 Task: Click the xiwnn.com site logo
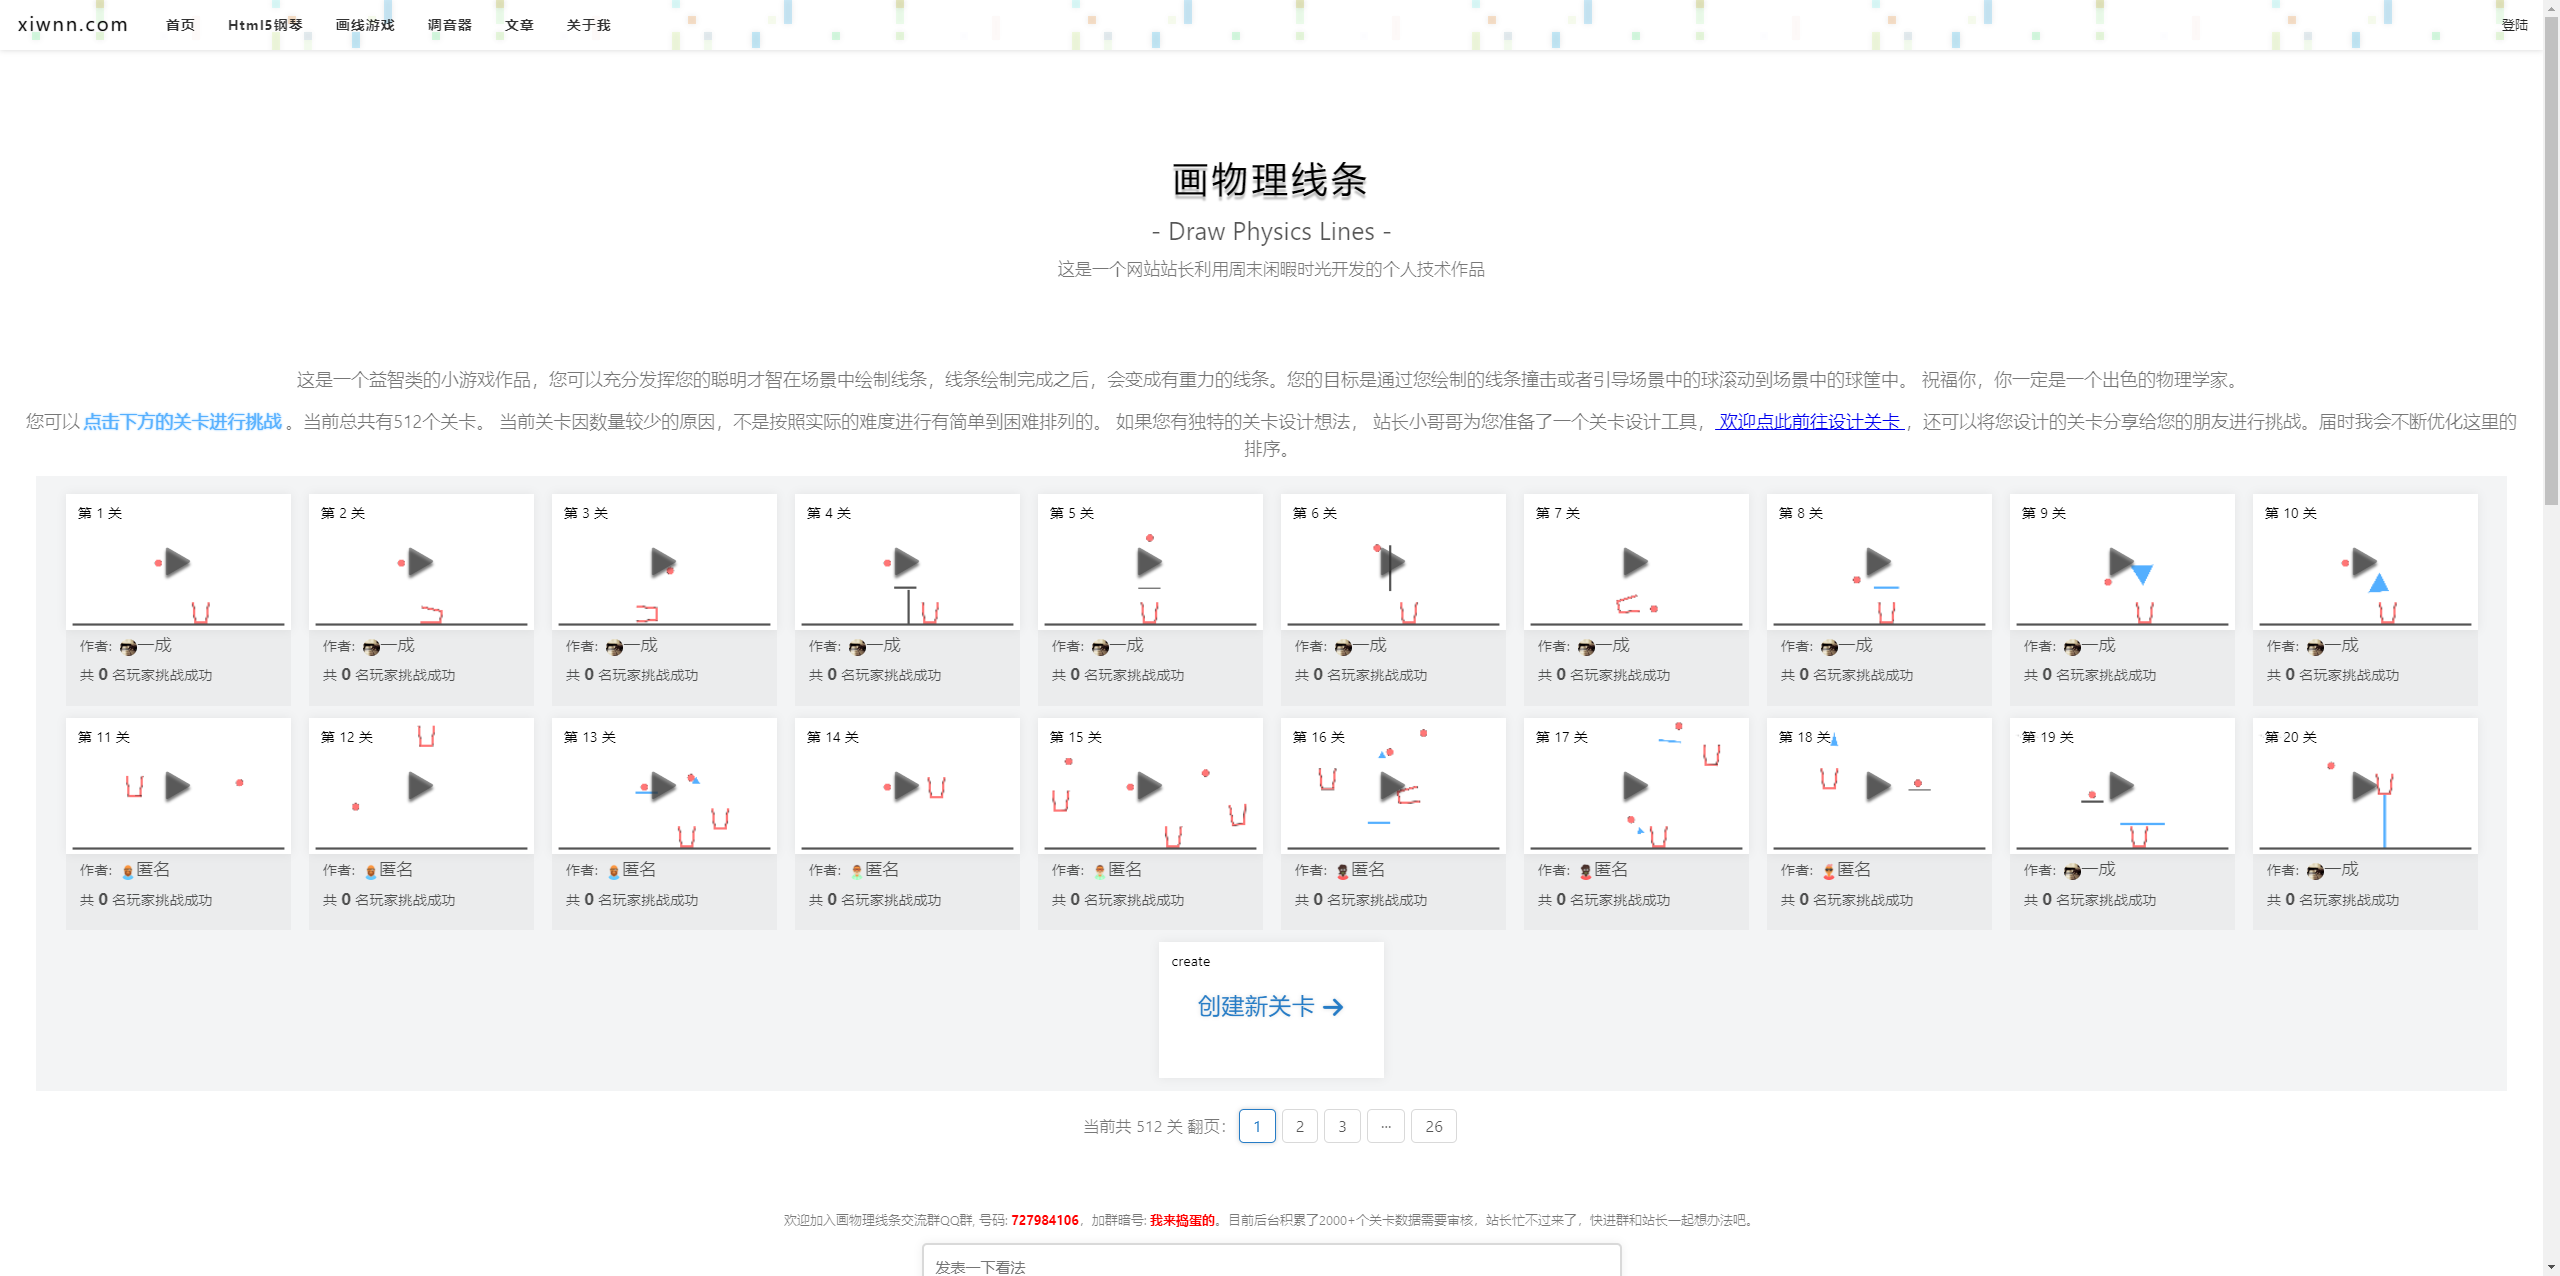pyautogui.click(x=71, y=24)
